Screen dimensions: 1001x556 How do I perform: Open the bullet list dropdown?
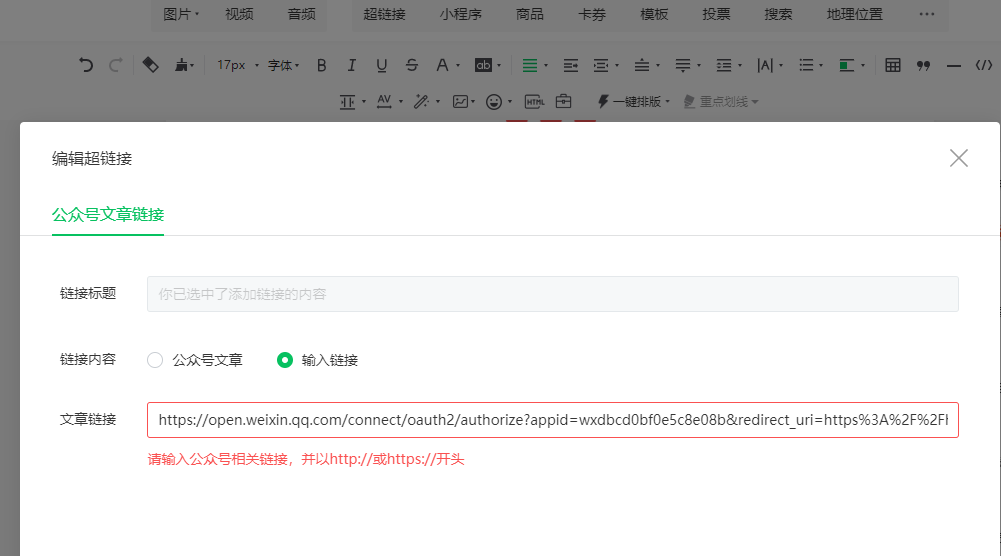[x=811, y=65]
